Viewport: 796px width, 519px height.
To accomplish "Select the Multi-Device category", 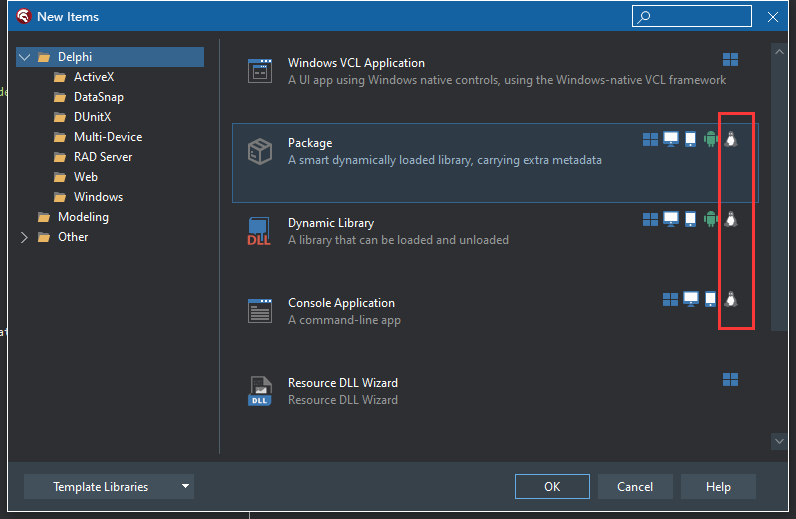I will (x=108, y=137).
